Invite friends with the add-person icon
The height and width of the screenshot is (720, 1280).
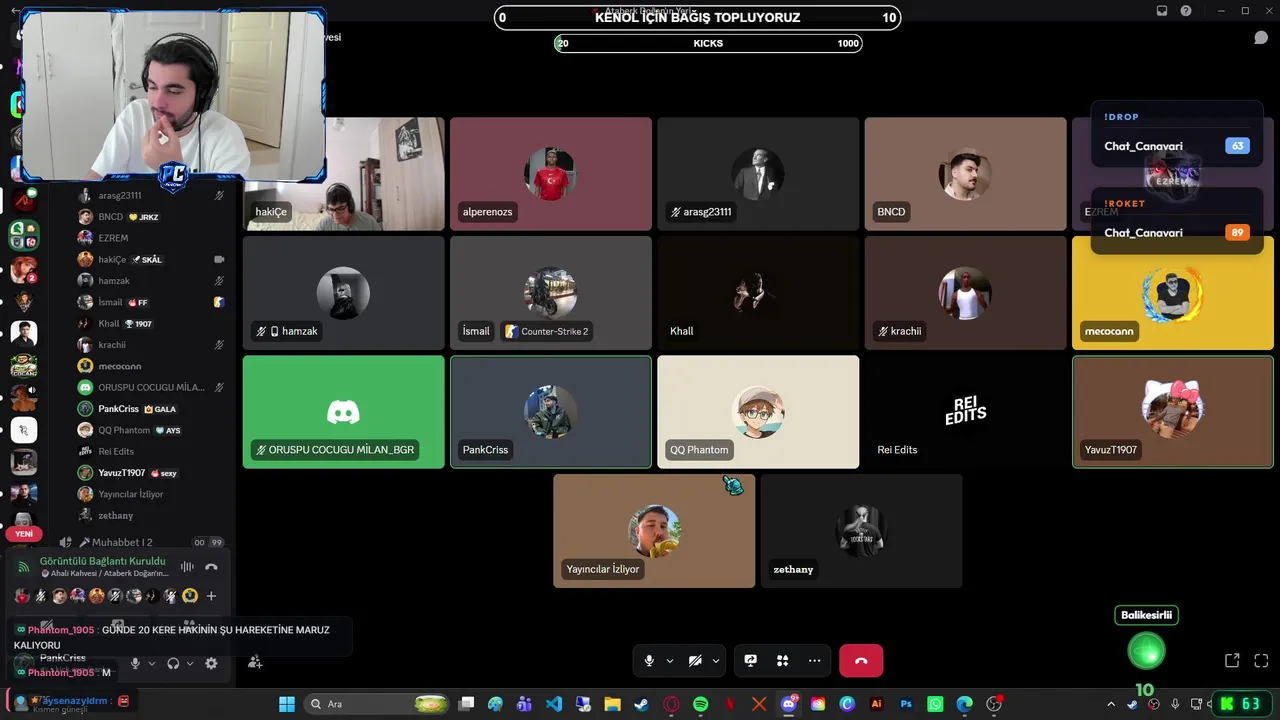[255, 661]
